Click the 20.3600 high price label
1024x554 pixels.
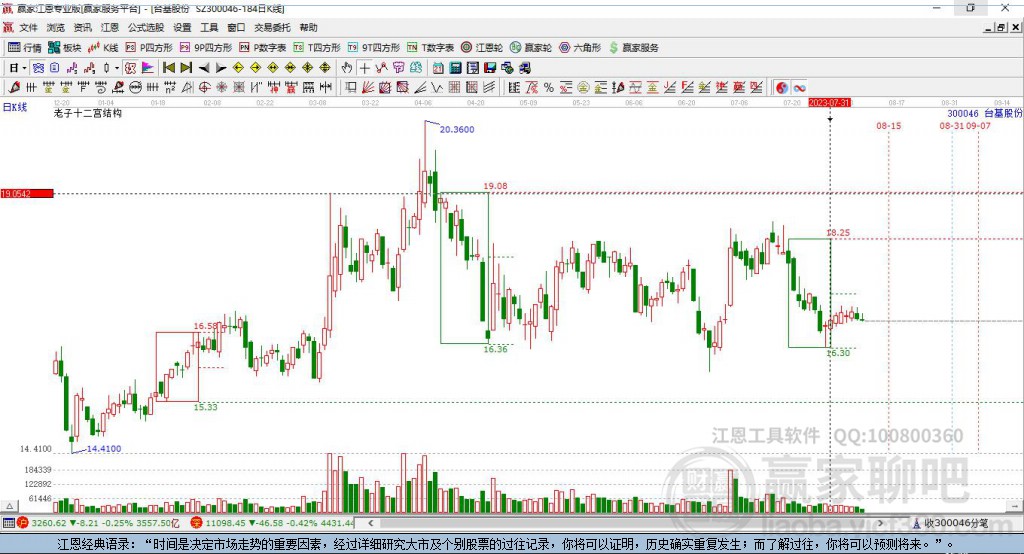pyautogui.click(x=457, y=129)
